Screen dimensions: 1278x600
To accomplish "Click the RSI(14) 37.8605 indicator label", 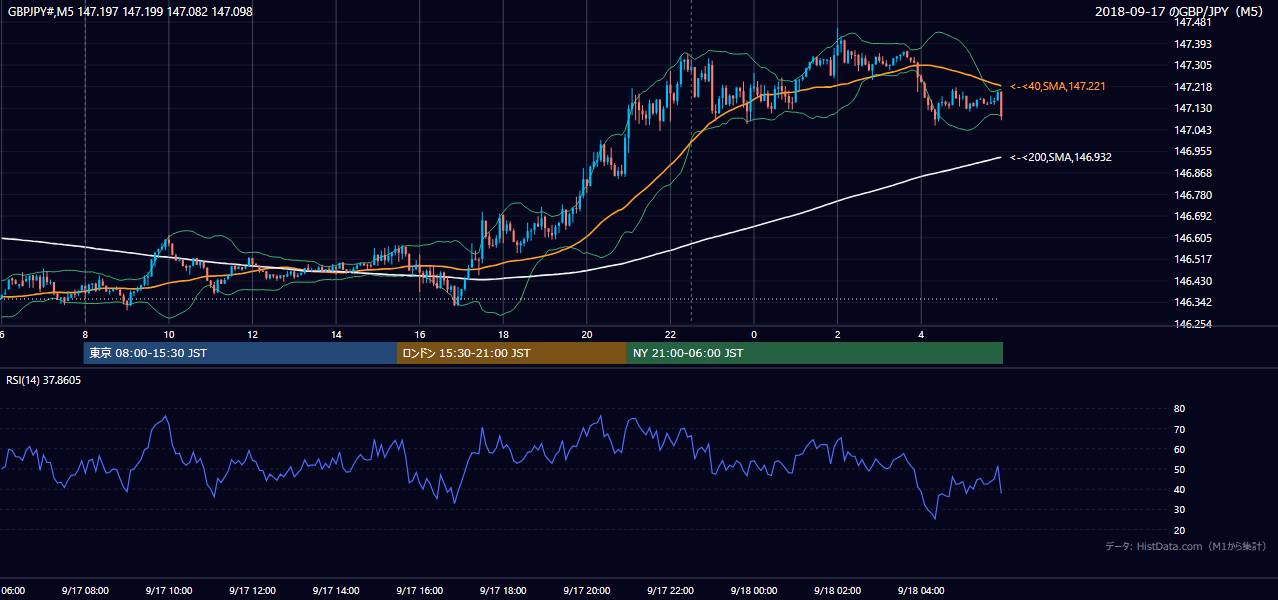I will pyautogui.click(x=43, y=380).
